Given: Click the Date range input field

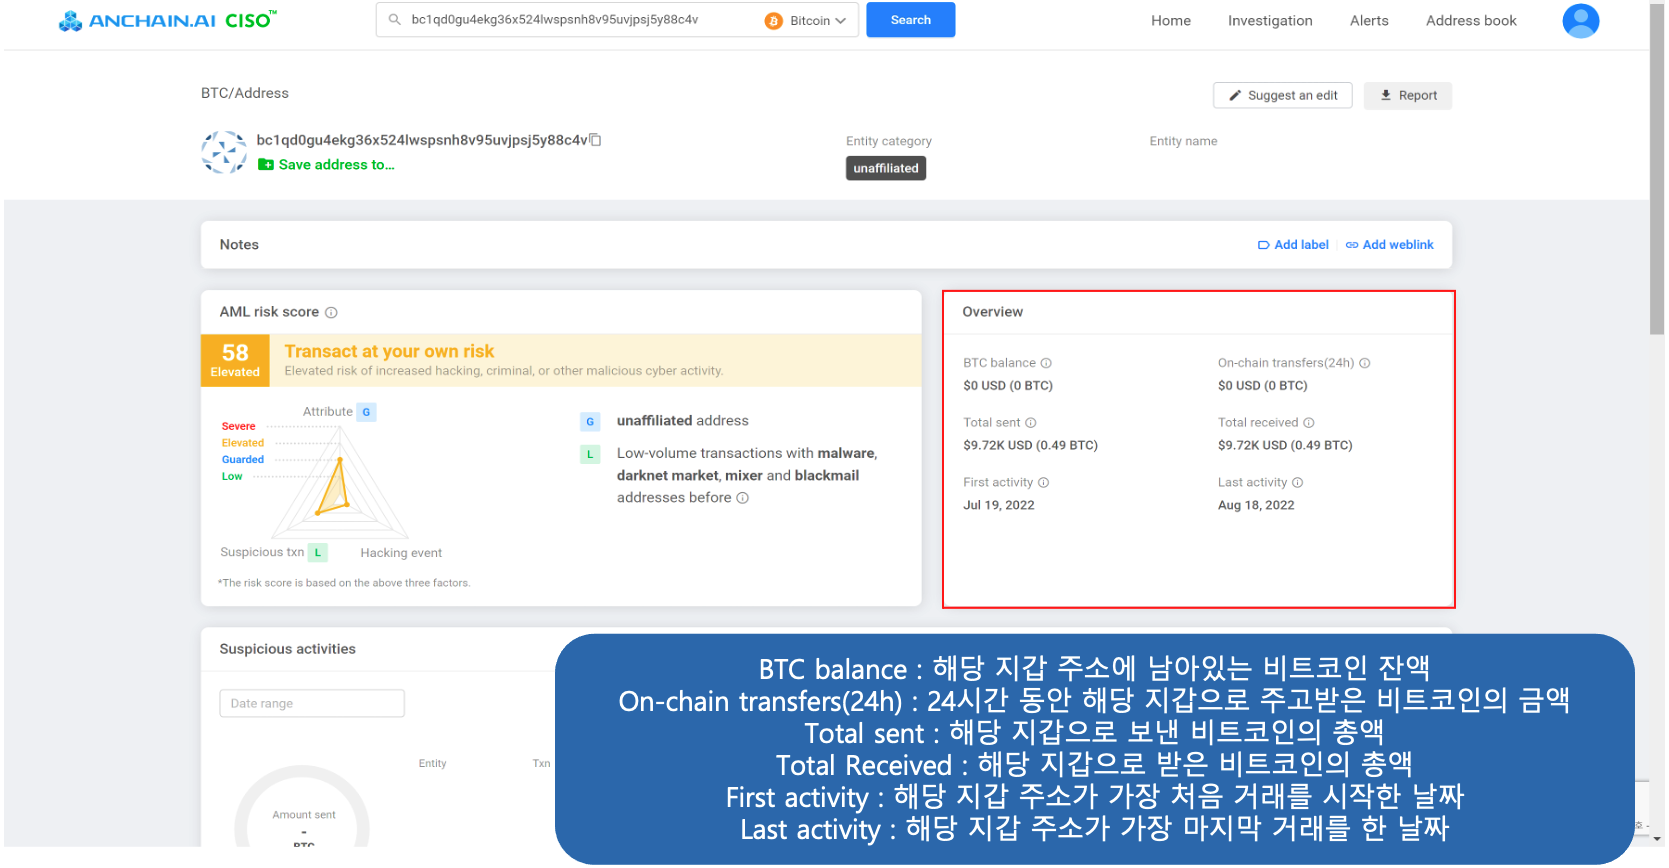Looking at the screenshot, I should [312, 703].
